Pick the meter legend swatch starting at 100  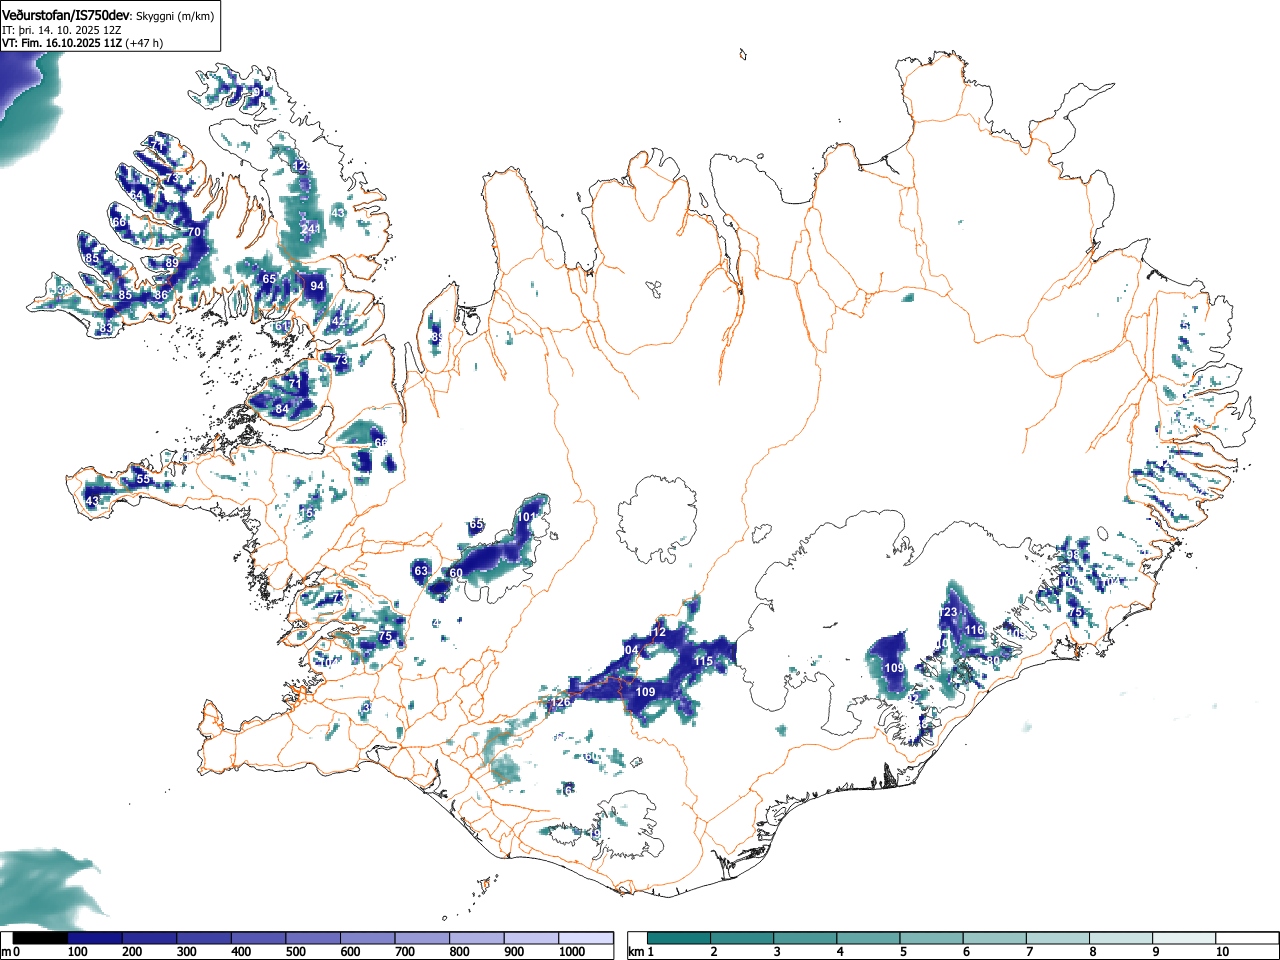(95, 938)
